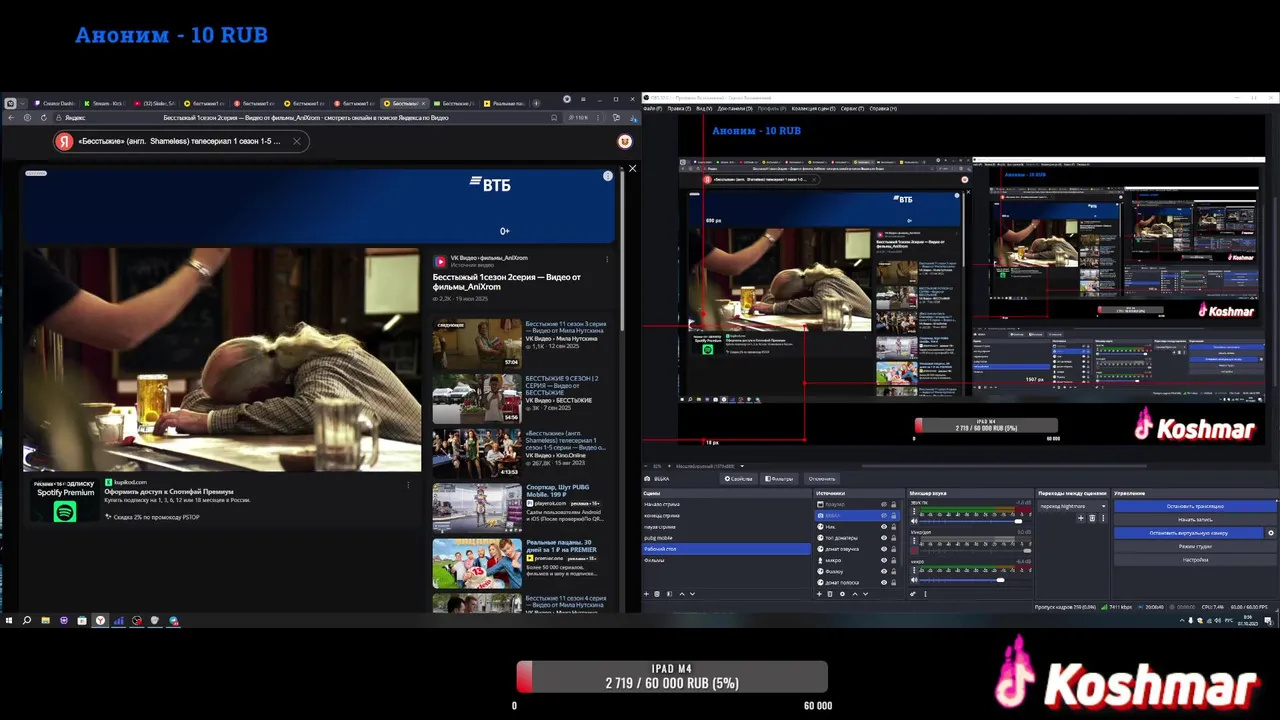Open the browser tab list dropdown arrow
This screenshot has width=1280, height=720.
click(22, 103)
